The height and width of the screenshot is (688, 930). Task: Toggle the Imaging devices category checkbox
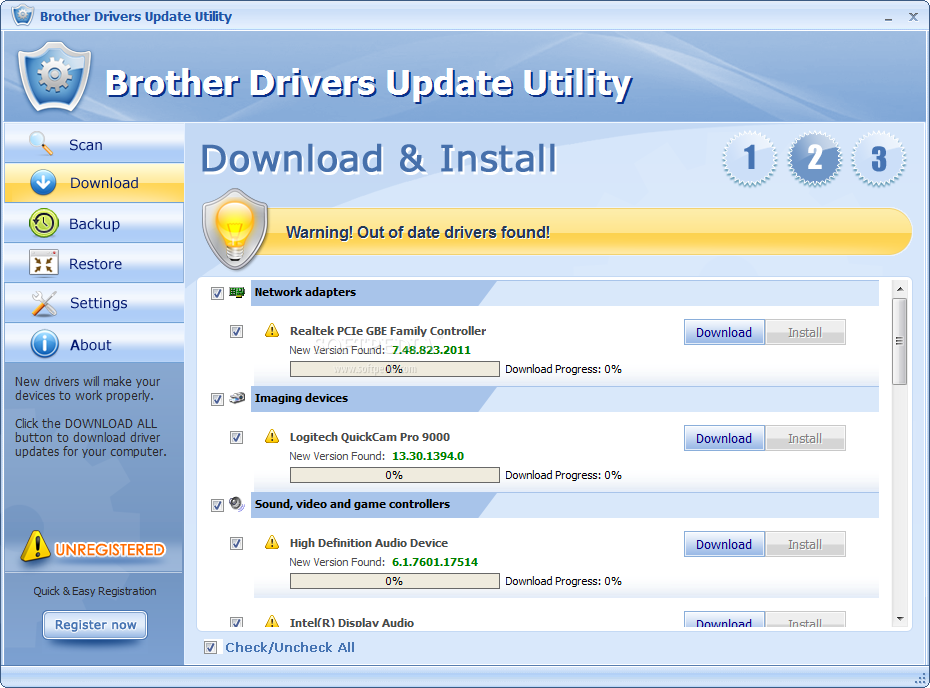click(x=217, y=399)
